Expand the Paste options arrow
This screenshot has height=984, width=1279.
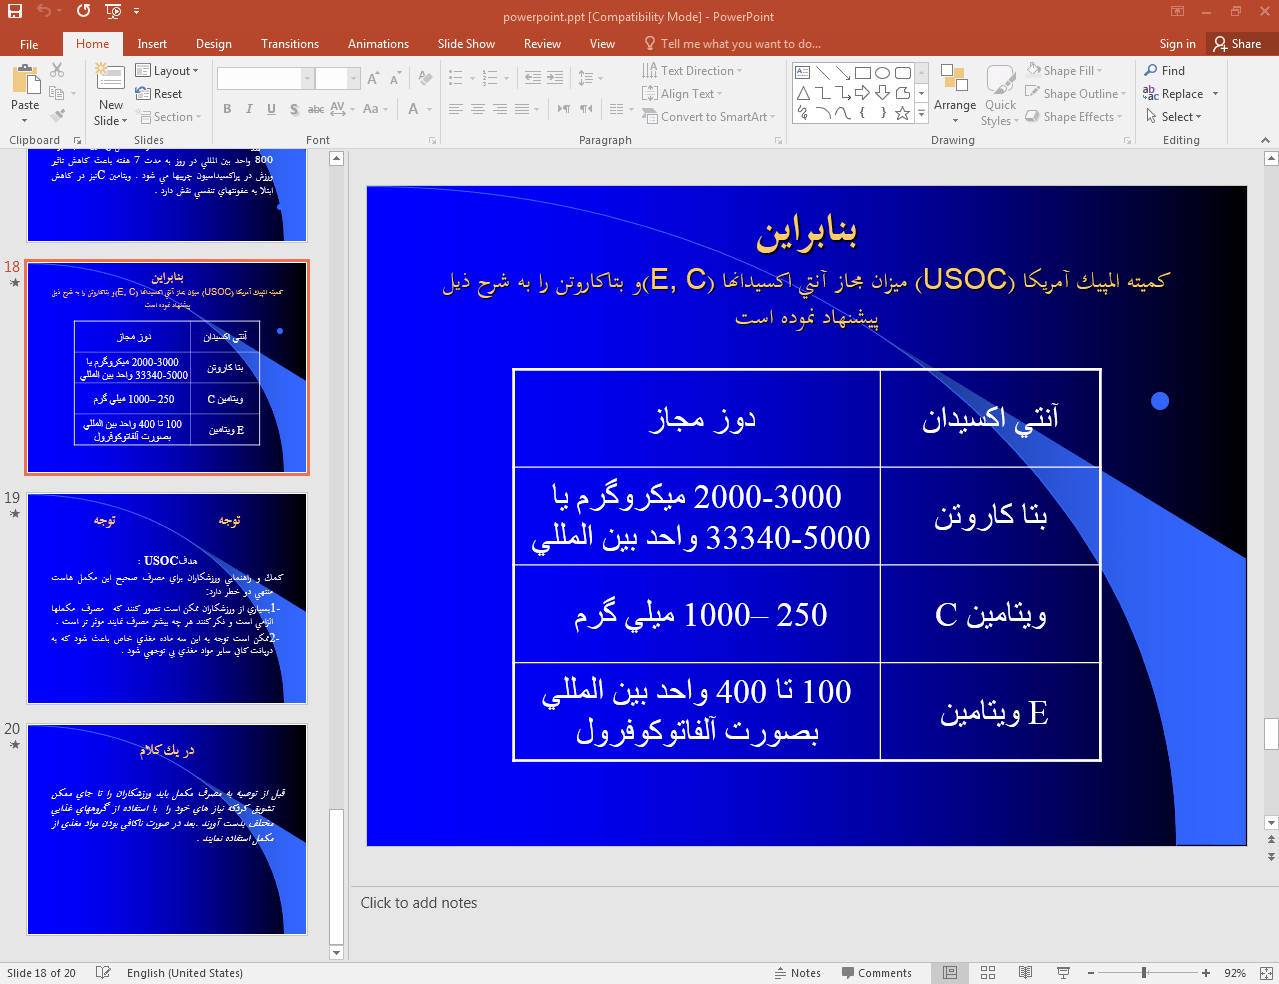(25, 120)
